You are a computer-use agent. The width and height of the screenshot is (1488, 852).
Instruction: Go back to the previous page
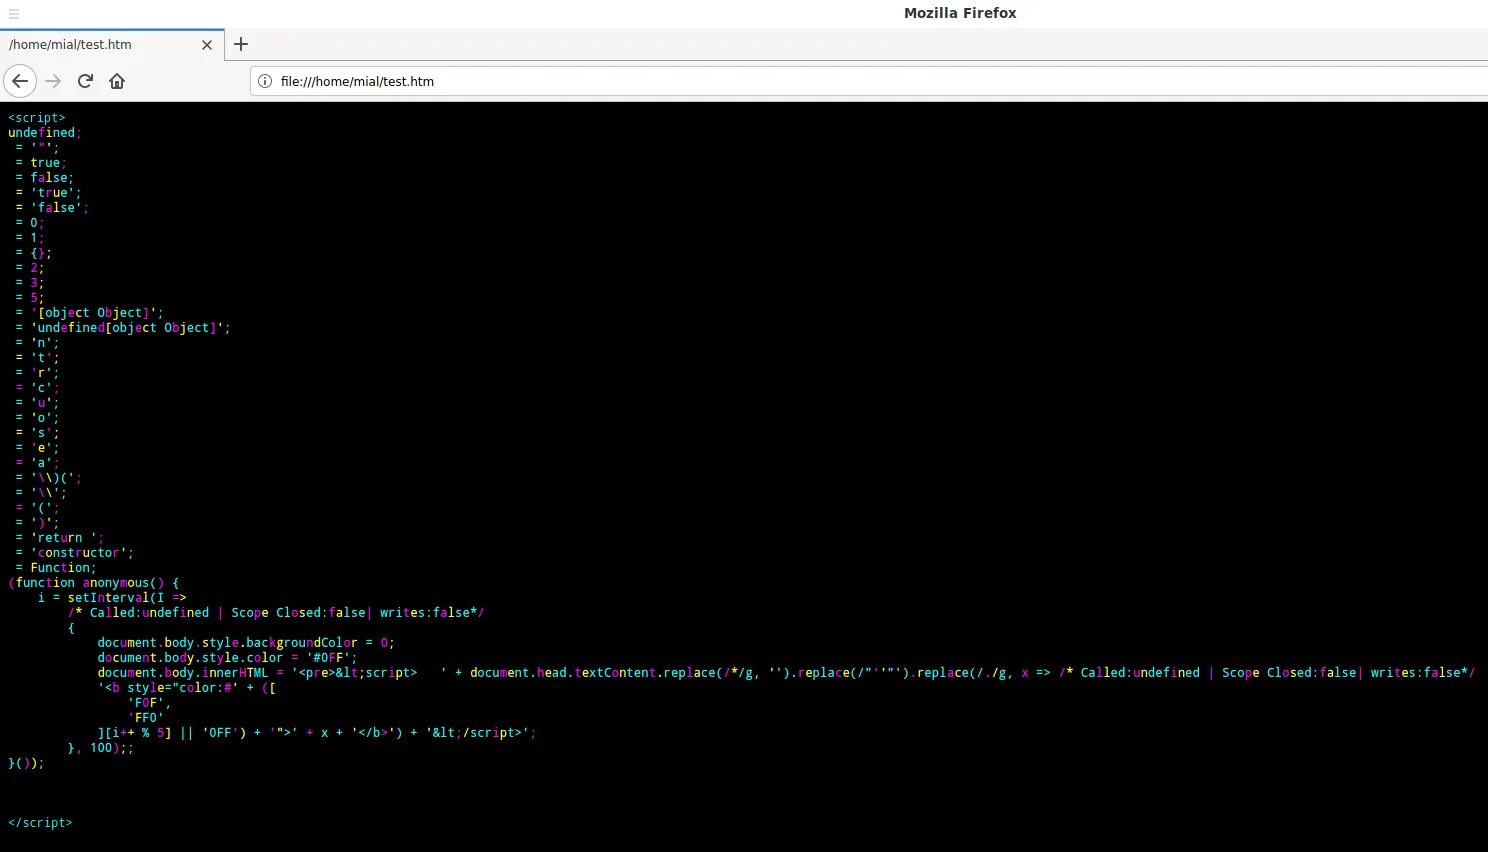(20, 81)
